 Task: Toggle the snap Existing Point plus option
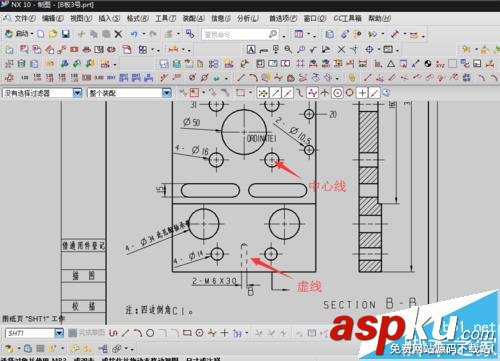point(362,93)
